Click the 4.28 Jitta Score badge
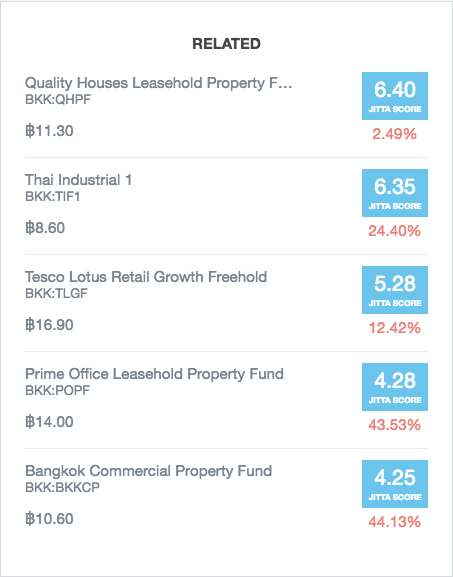 click(395, 387)
